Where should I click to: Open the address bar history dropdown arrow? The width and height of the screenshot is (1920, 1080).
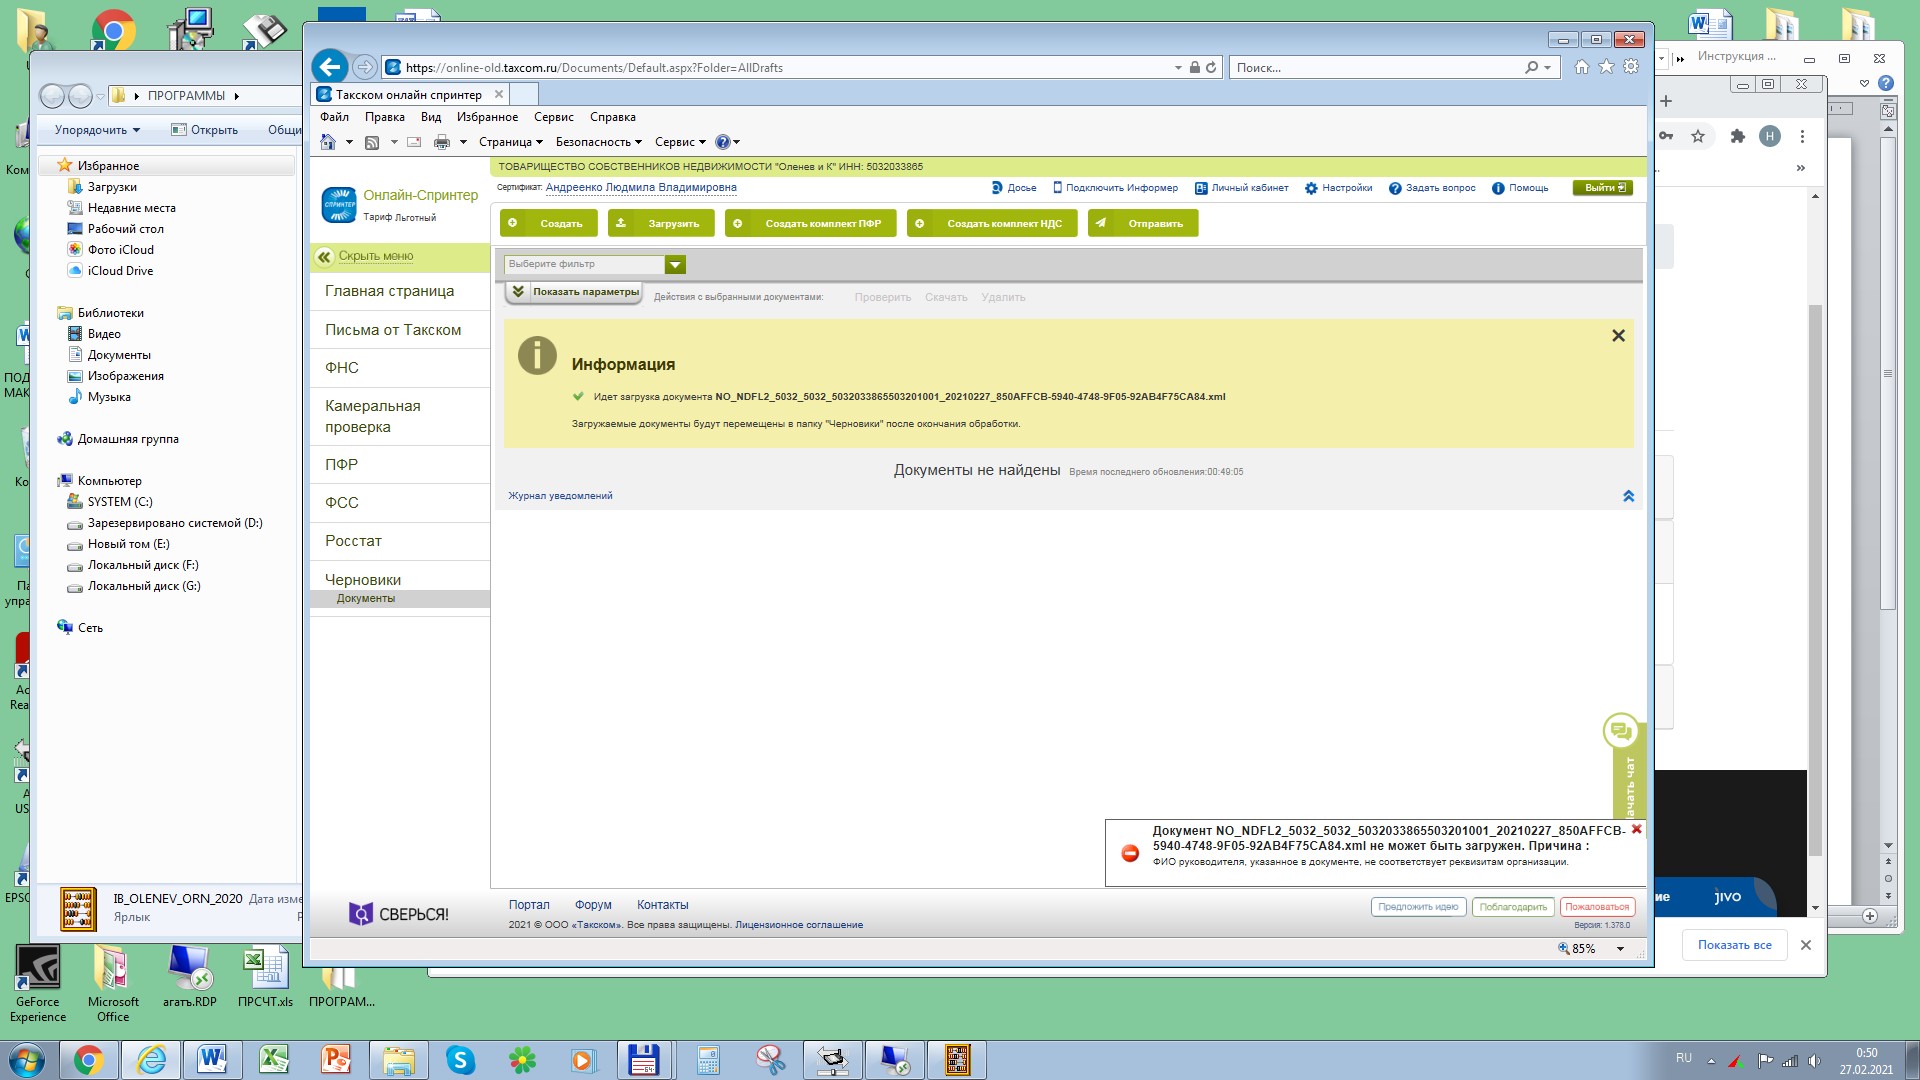(x=1178, y=68)
